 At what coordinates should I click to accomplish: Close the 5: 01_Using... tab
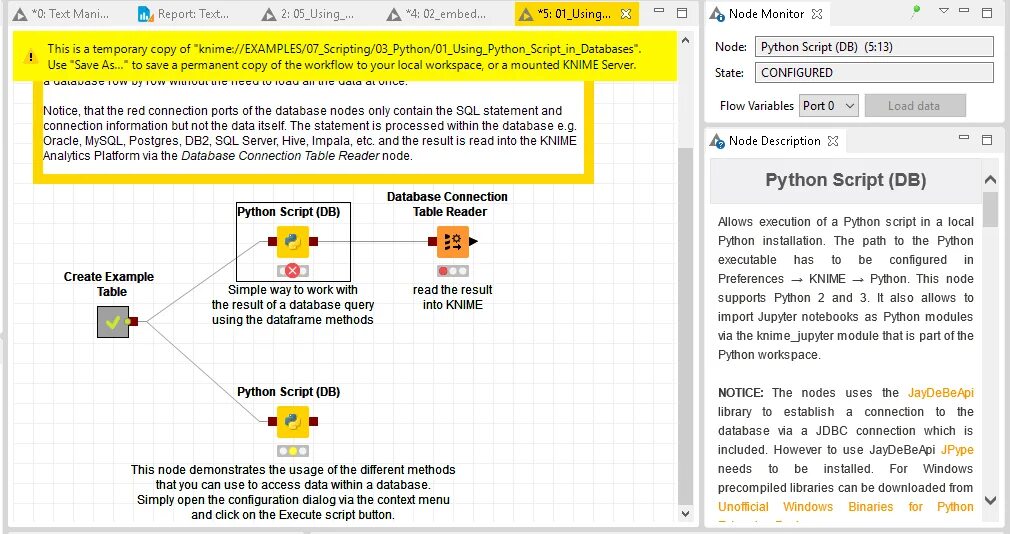click(x=625, y=14)
